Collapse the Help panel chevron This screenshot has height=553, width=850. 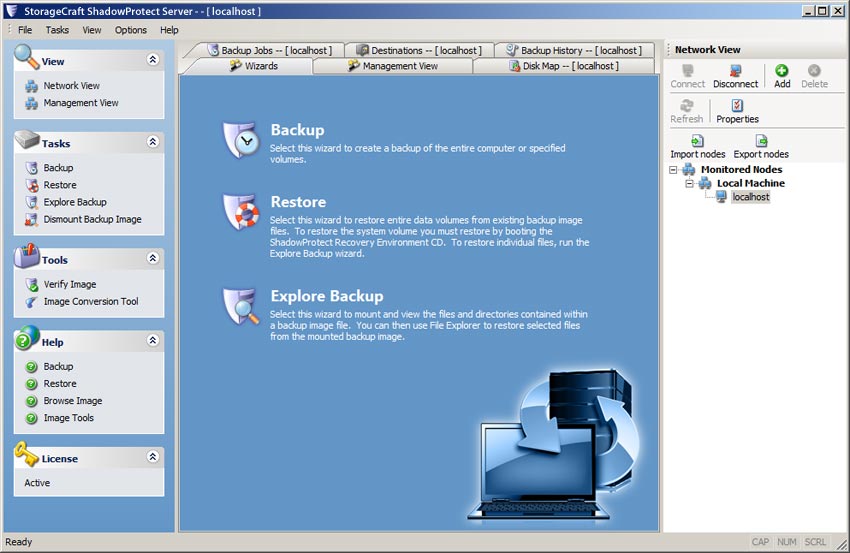(x=153, y=340)
